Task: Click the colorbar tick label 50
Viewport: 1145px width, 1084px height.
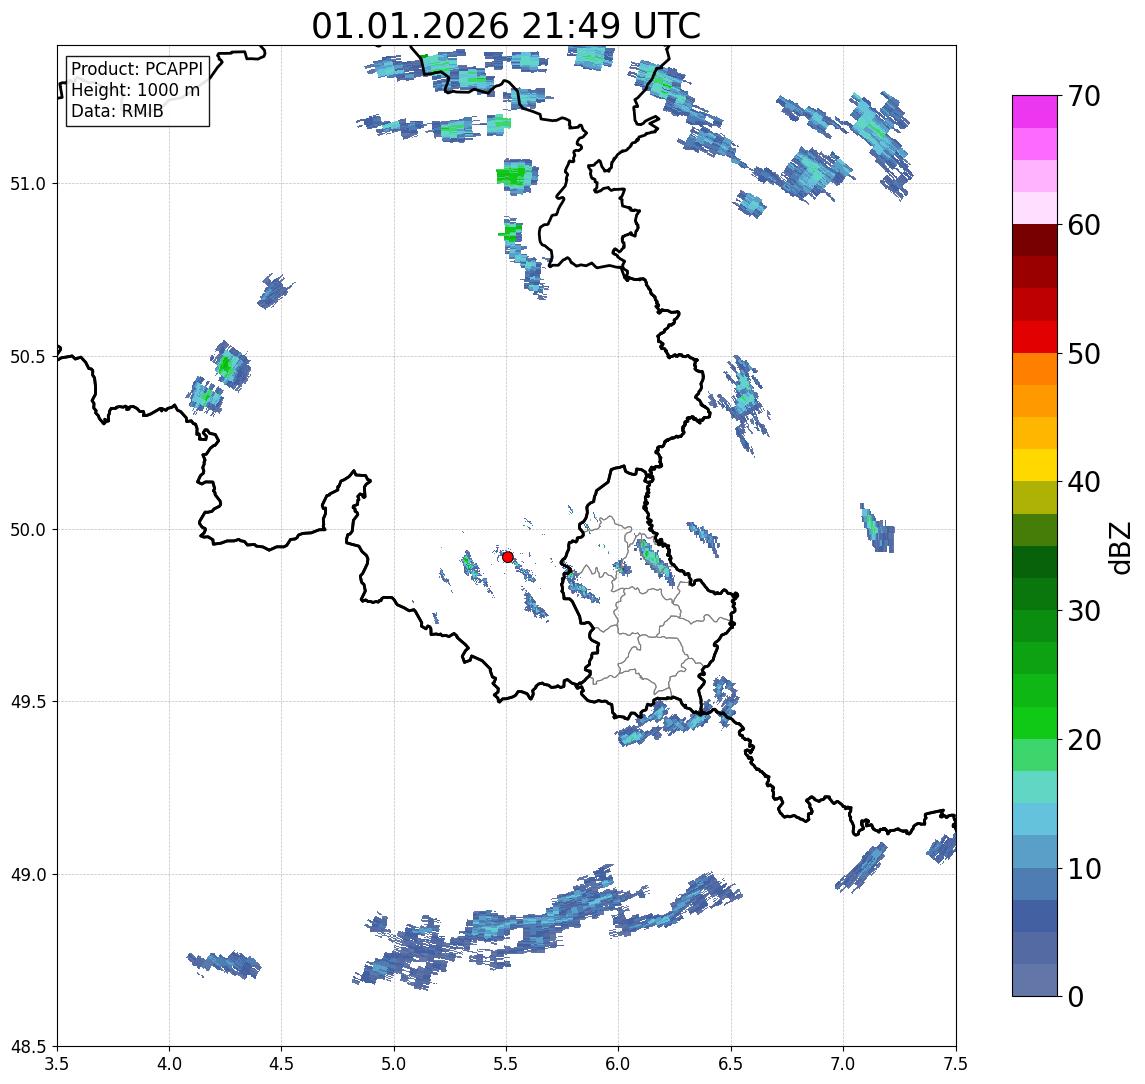Action: coord(1084,354)
